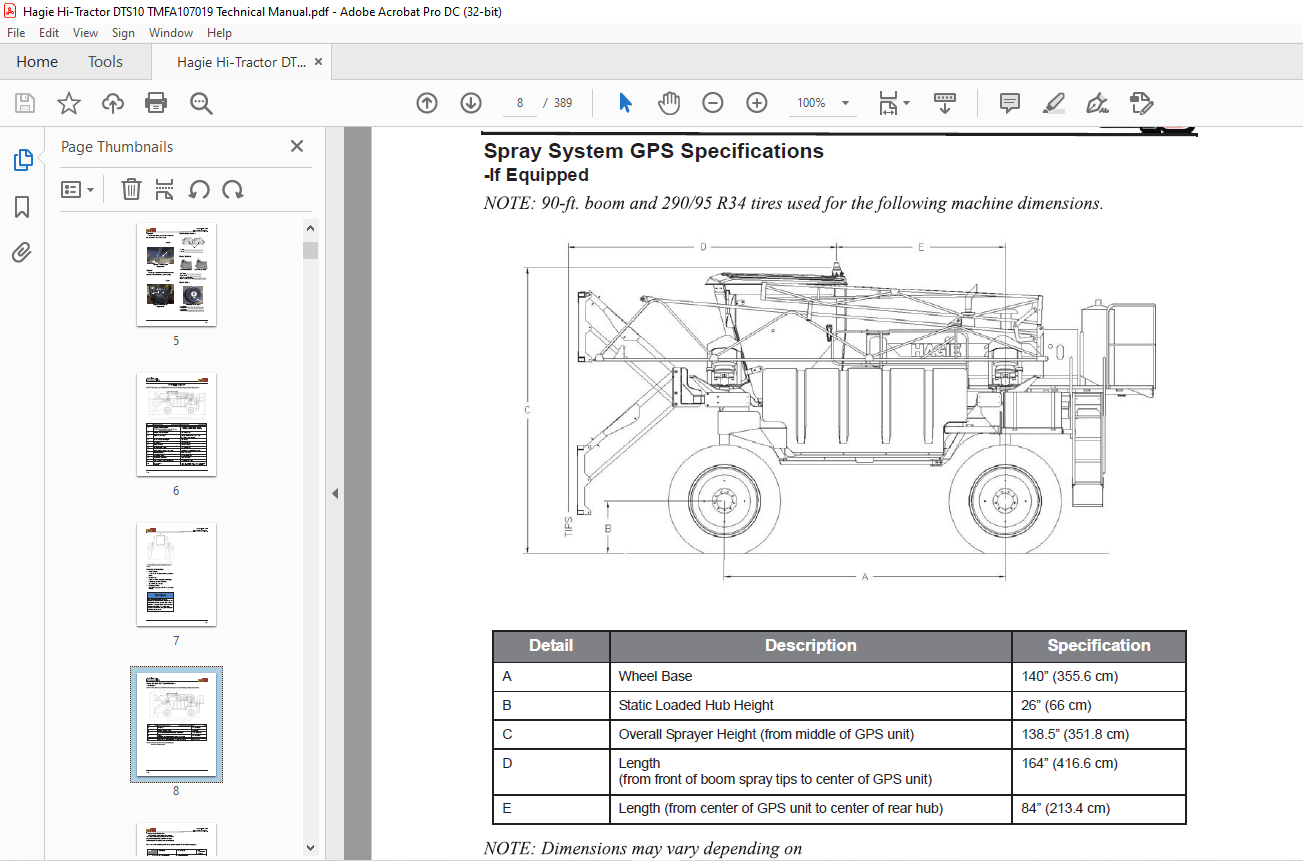Click the 'Wheel Base' description cell

tap(811, 677)
